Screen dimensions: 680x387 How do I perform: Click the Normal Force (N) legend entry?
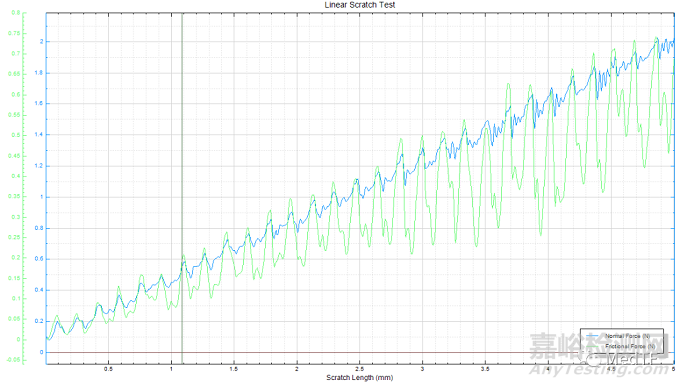[x=627, y=336]
